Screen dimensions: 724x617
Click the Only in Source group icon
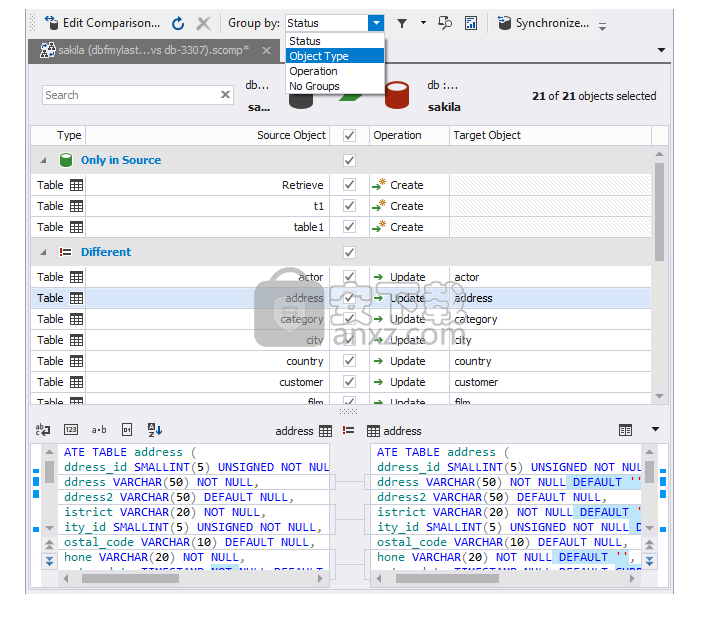(66, 160)
